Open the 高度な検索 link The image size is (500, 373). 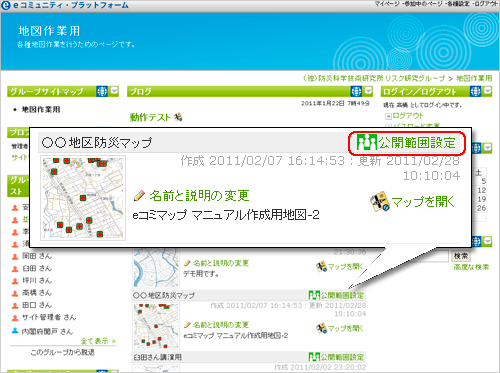pos(471,267)
